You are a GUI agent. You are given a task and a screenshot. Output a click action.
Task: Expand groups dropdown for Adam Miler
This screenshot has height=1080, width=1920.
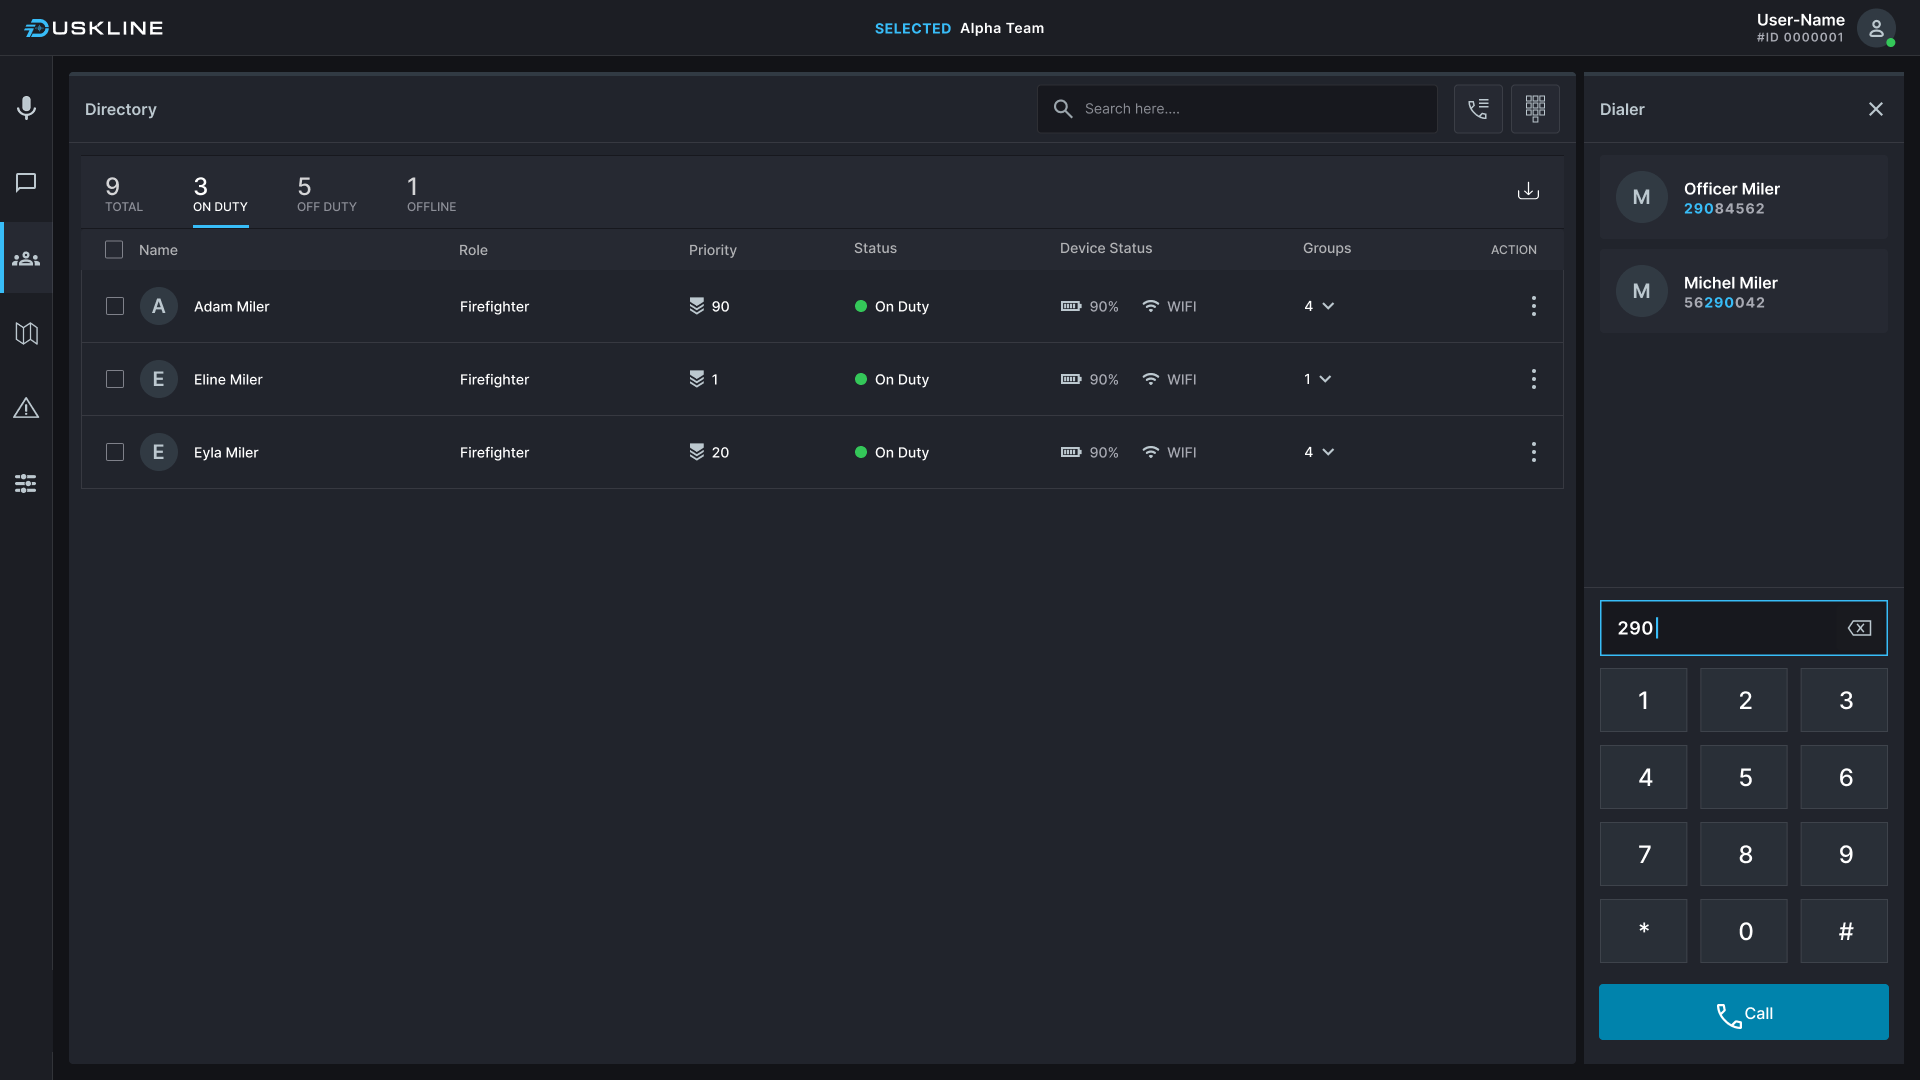(1327, 306)
